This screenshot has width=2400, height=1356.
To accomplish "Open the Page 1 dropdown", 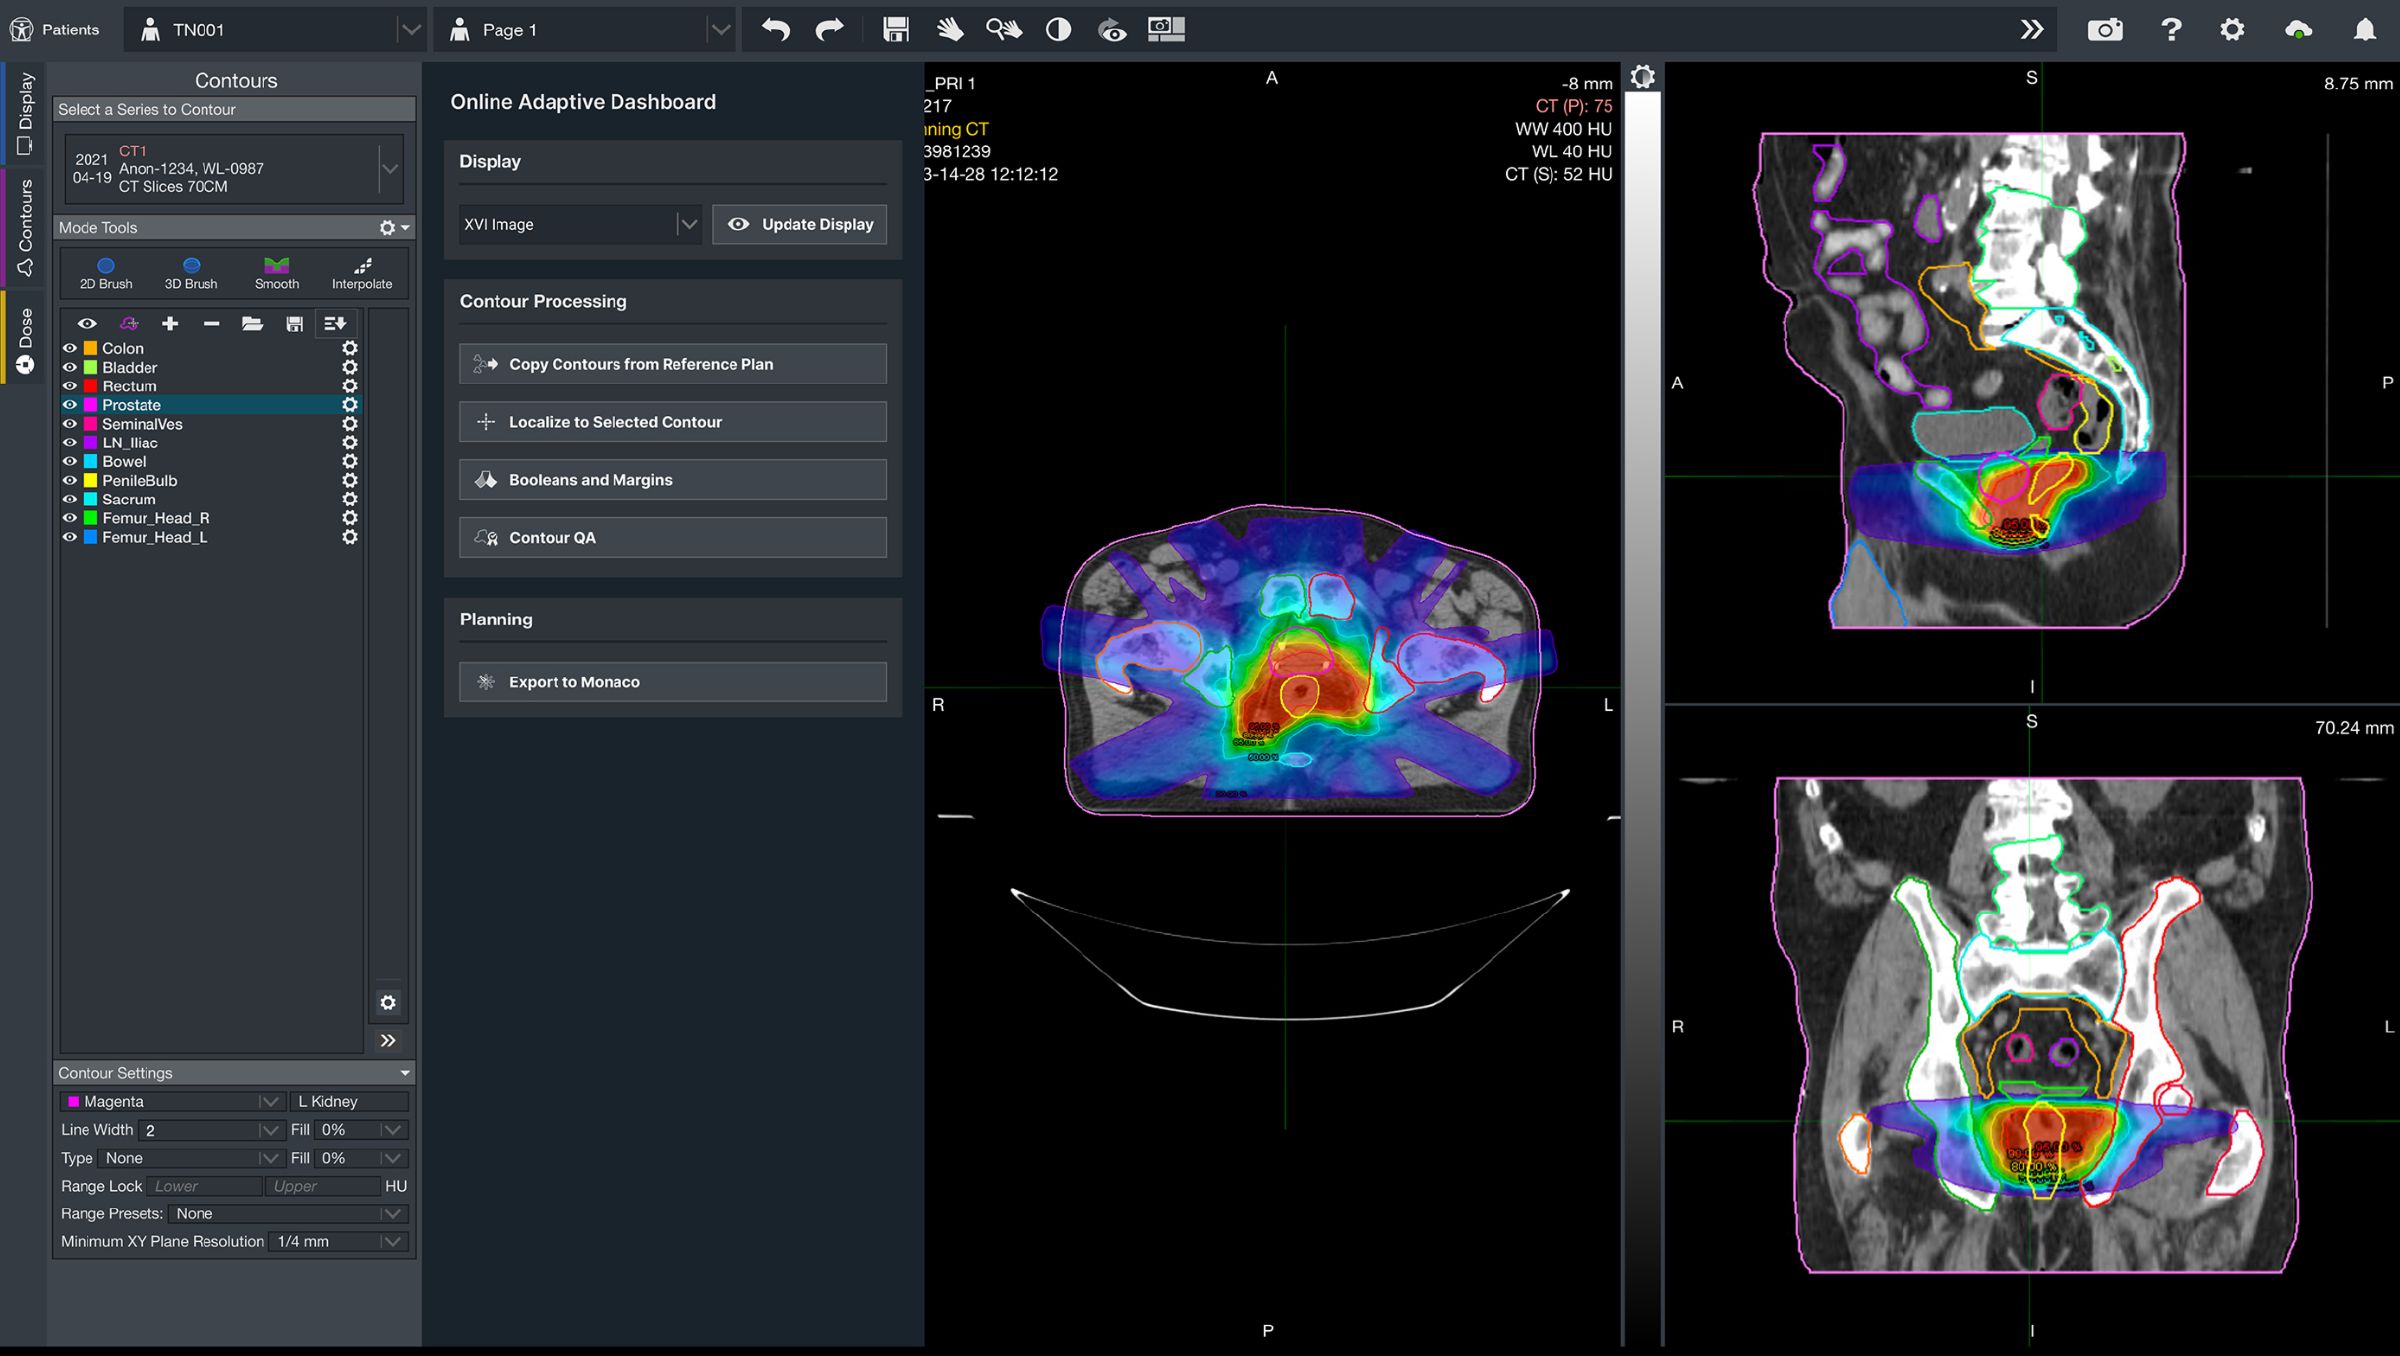I will (x=720, y=29).
